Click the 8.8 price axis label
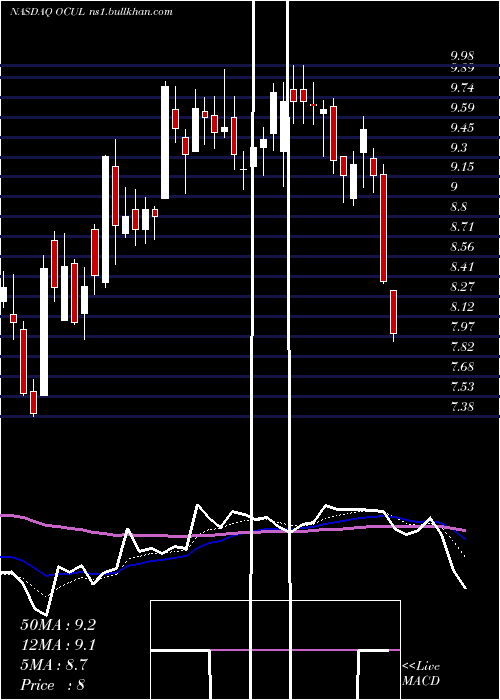Image resolution: width=500 pixels, height=700 pixels. [x=458, y=207]
